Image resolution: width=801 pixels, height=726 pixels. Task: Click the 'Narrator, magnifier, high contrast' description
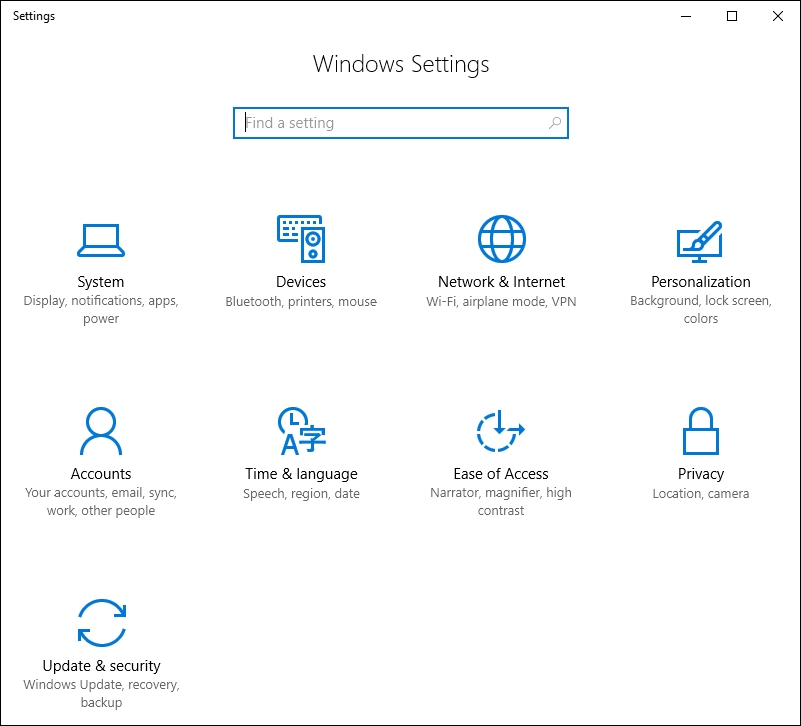click(x=501, y=502)
